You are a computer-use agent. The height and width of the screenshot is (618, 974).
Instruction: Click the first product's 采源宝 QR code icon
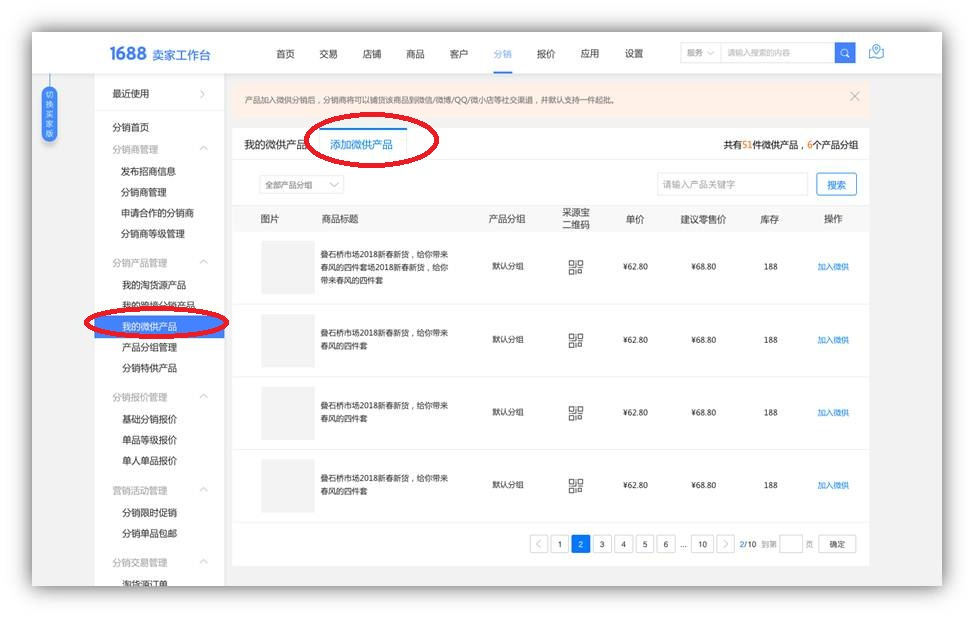pos(576,267)
